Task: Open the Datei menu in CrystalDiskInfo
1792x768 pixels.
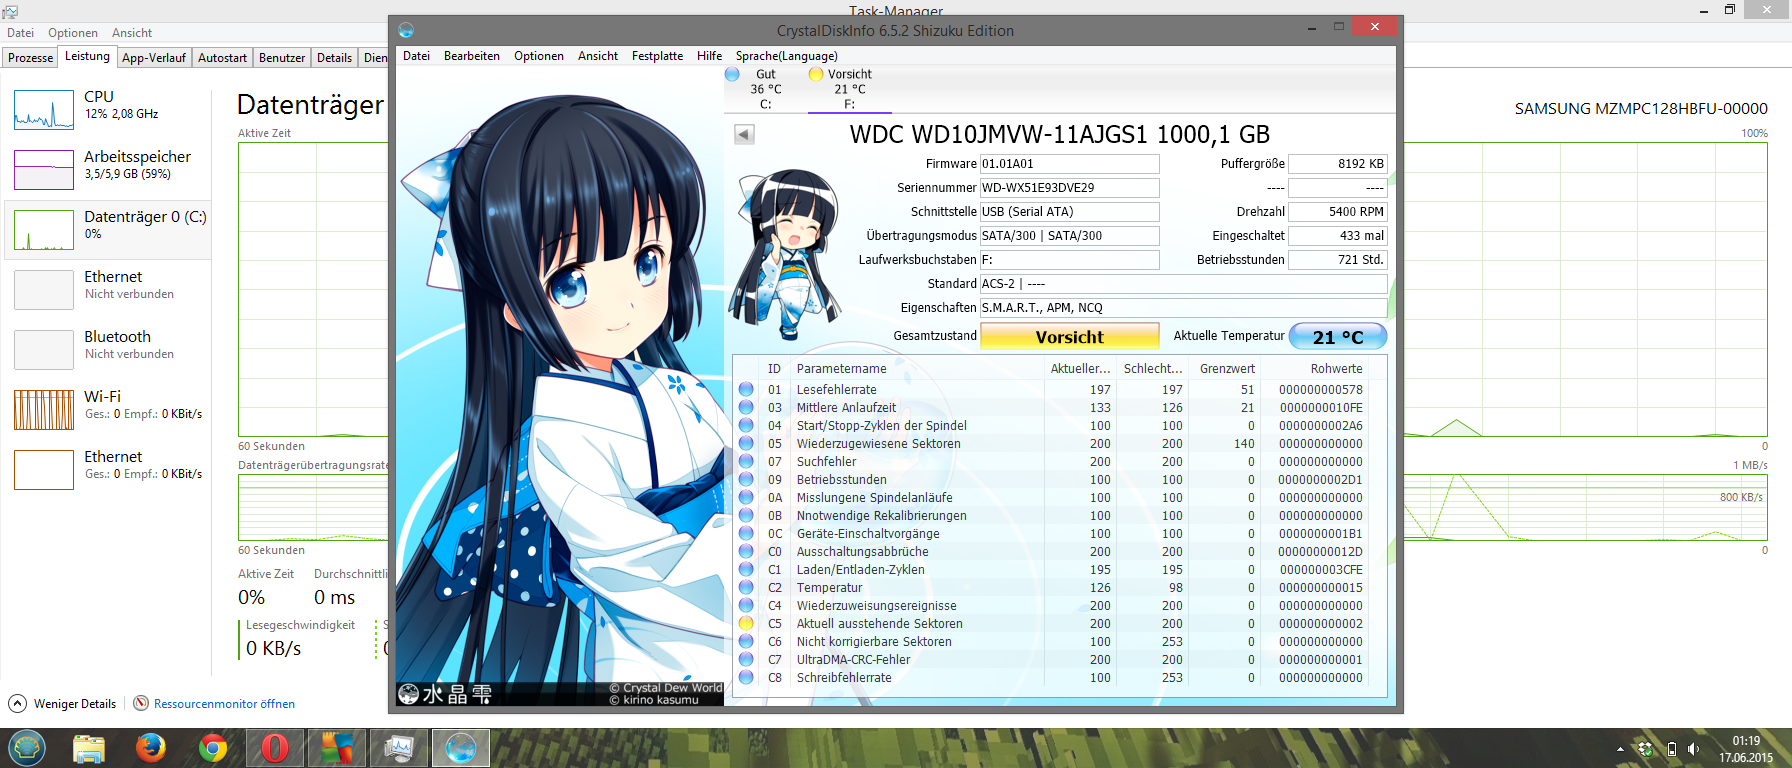Action: click(x=416, y=56)
